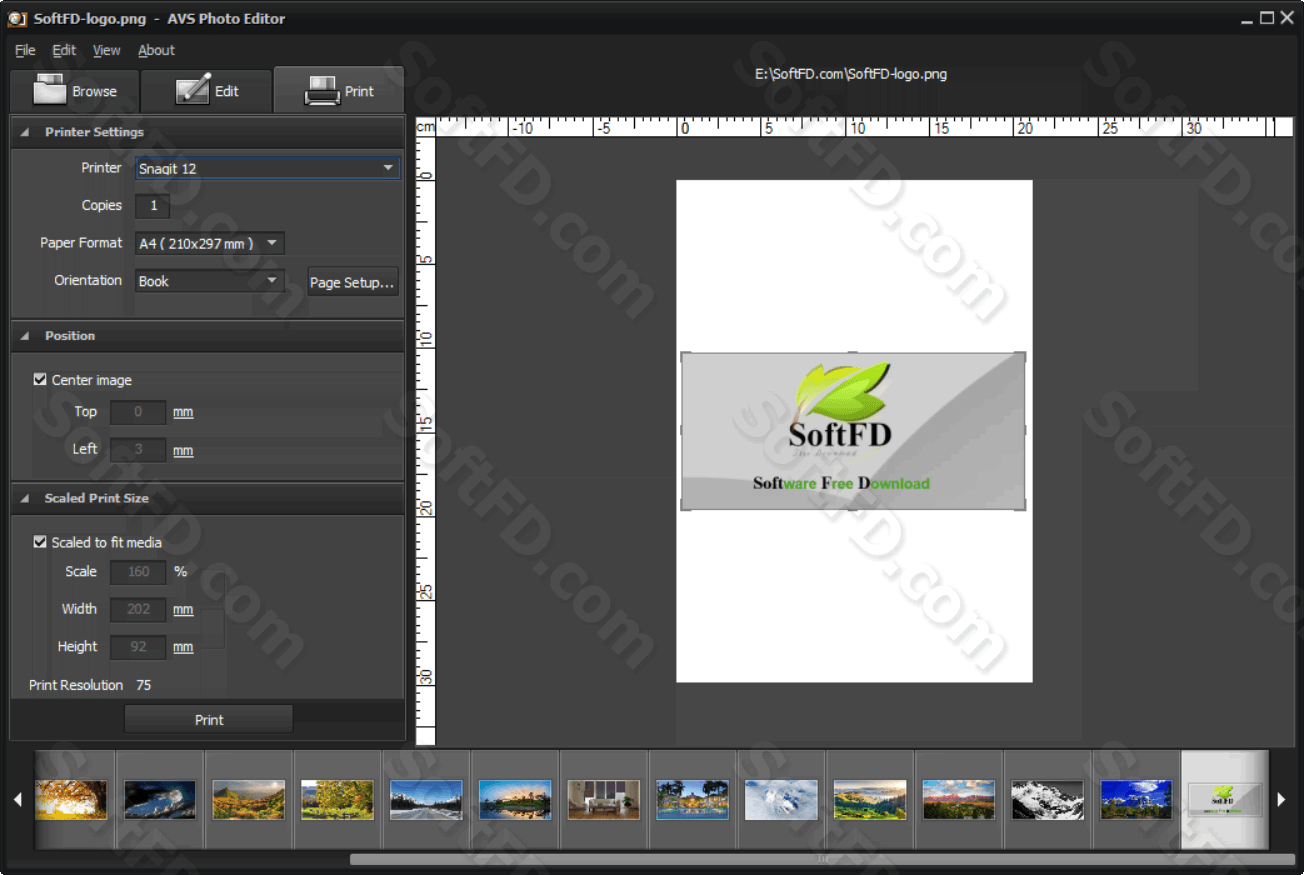Switch to the Edit tab
This screenshot has width=1304, height=875.
pos(206,91)
